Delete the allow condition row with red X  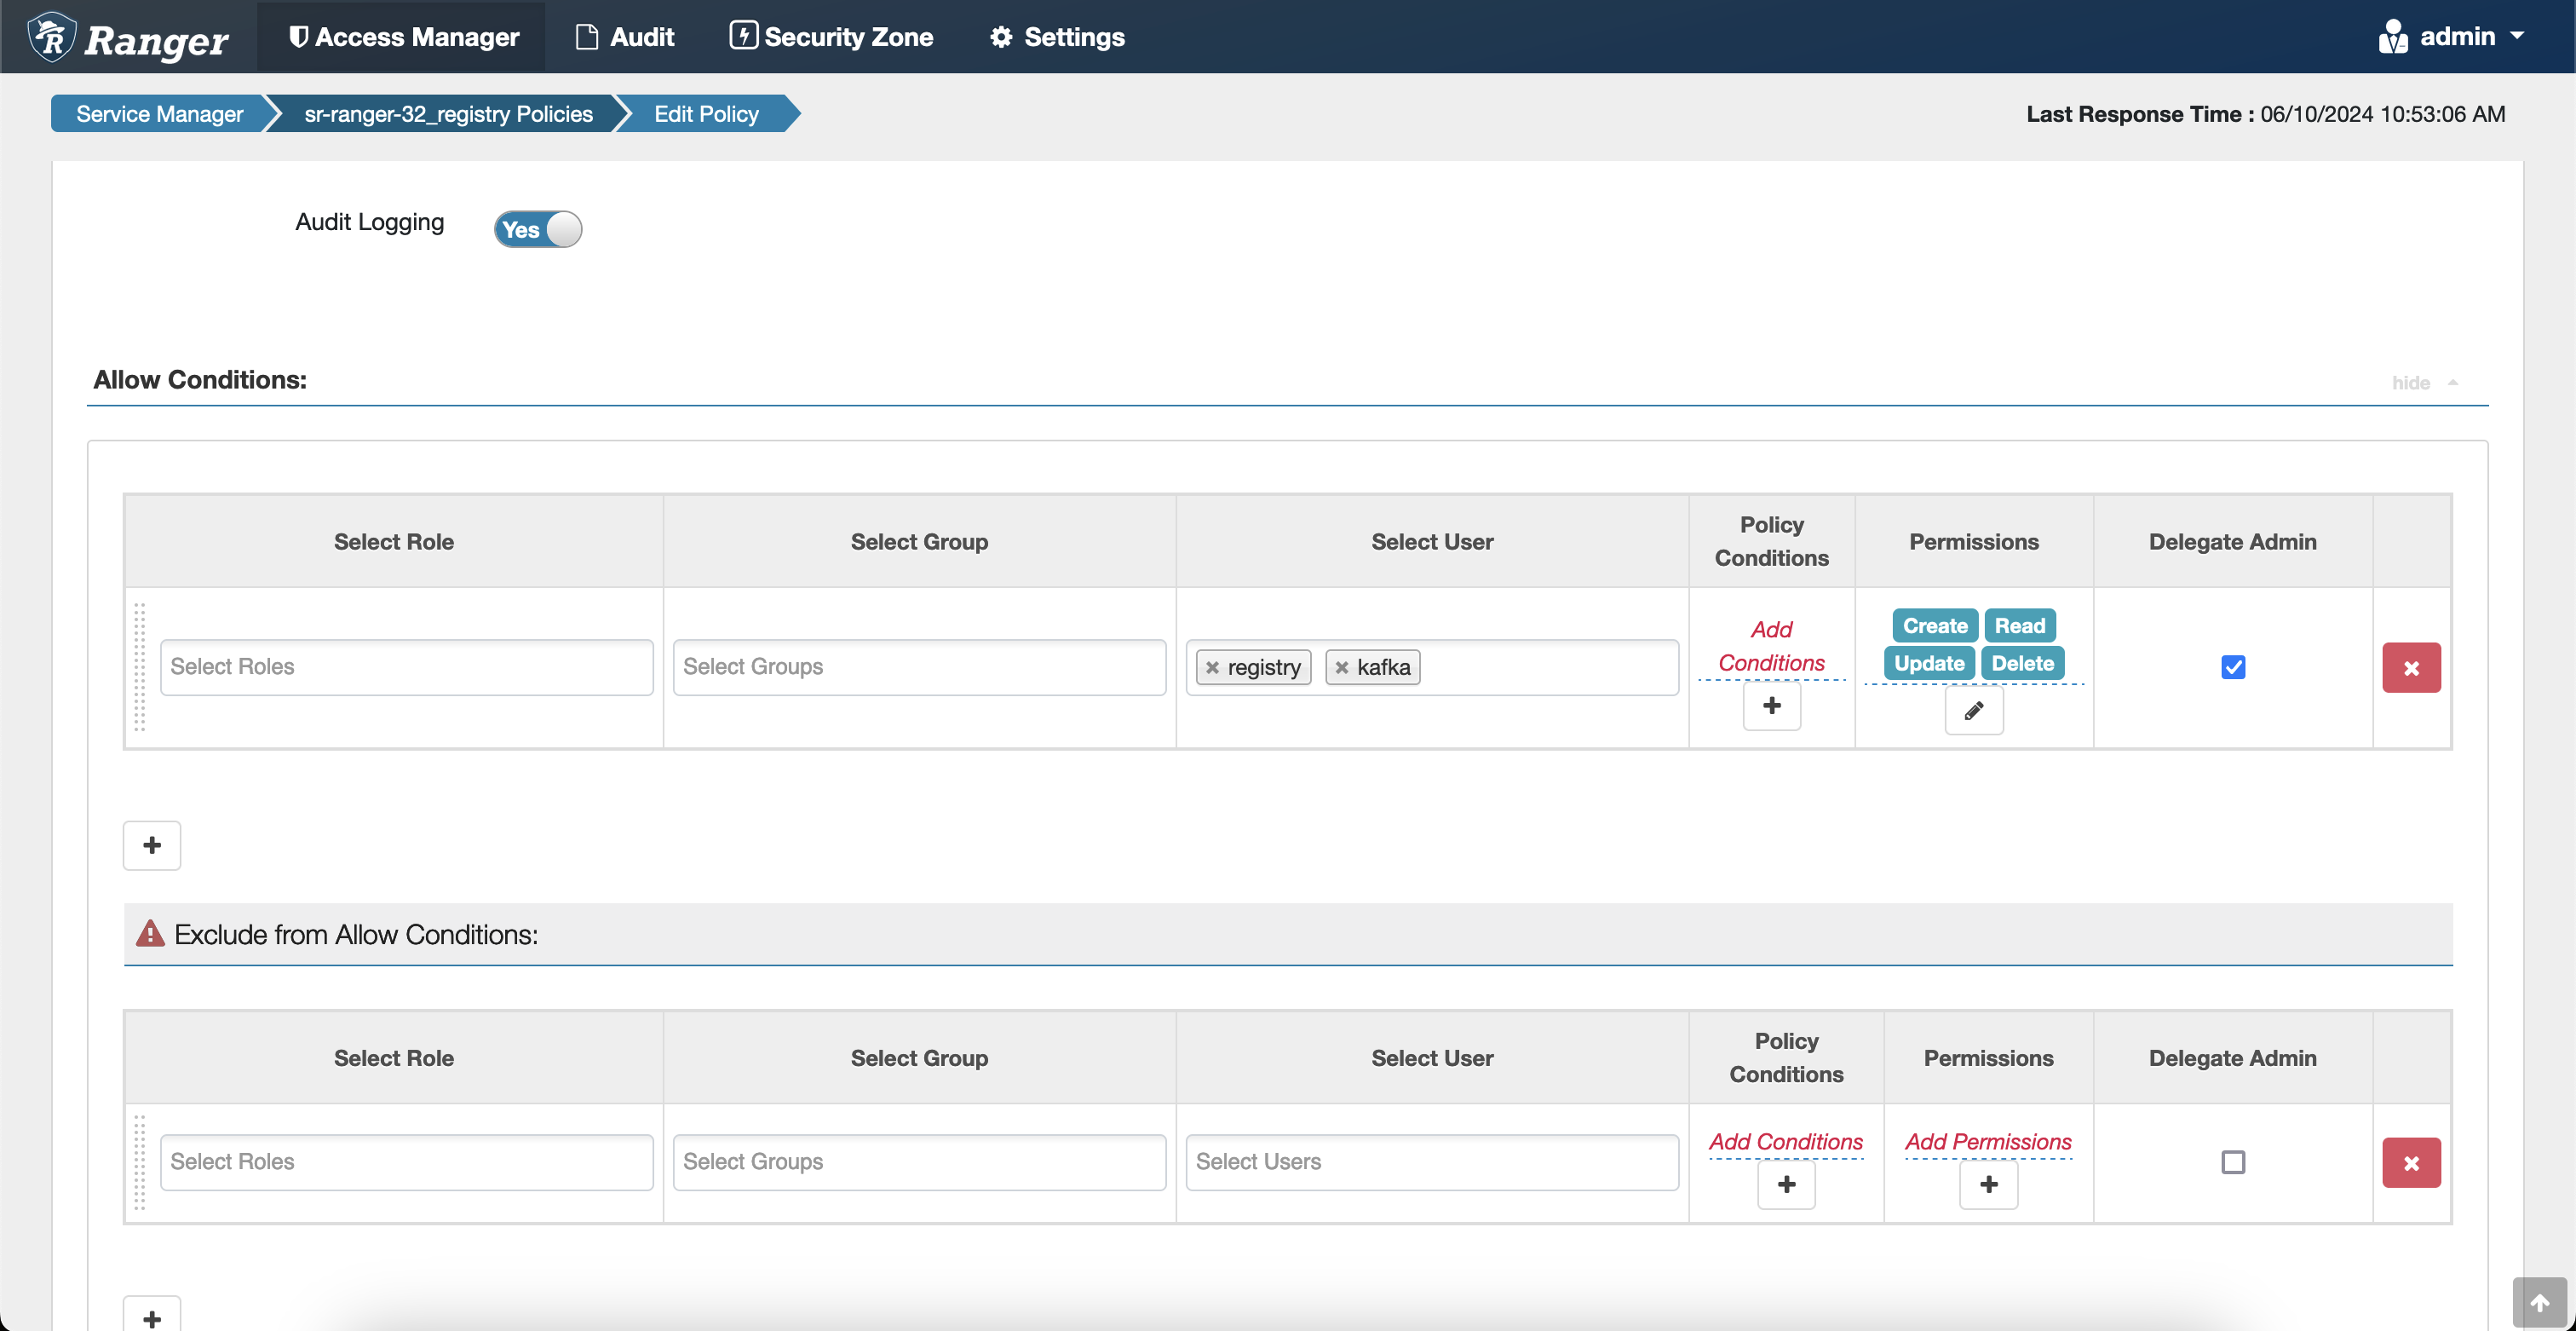(x=2411, y=667)
